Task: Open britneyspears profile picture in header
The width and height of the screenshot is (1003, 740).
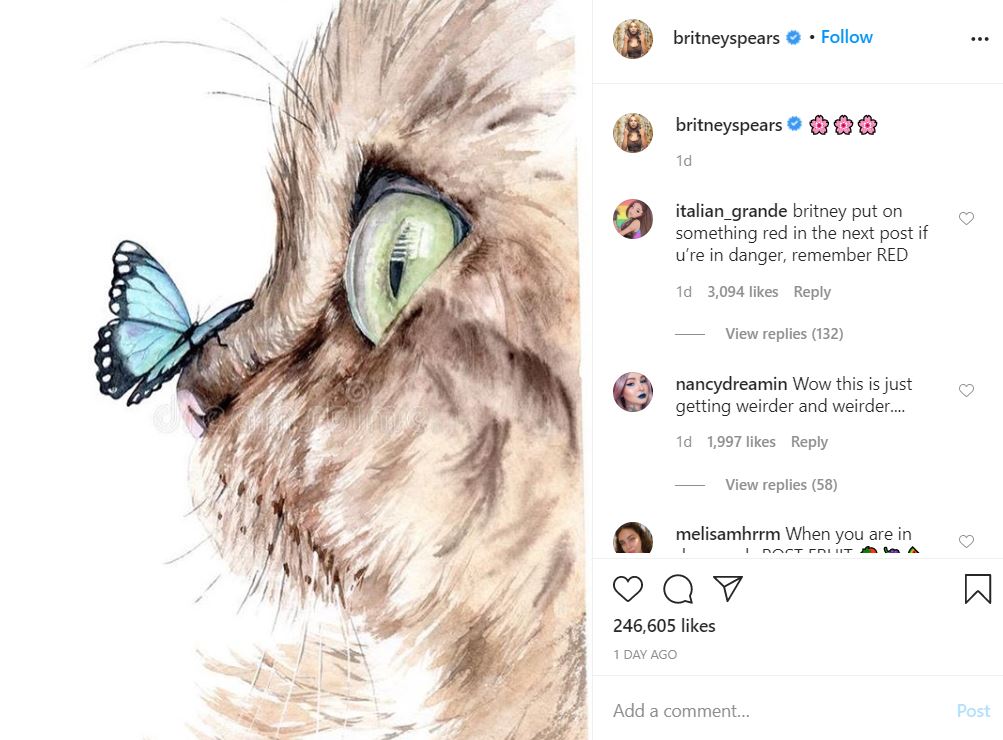Action: pyautogui.click(x=633, y=39)
